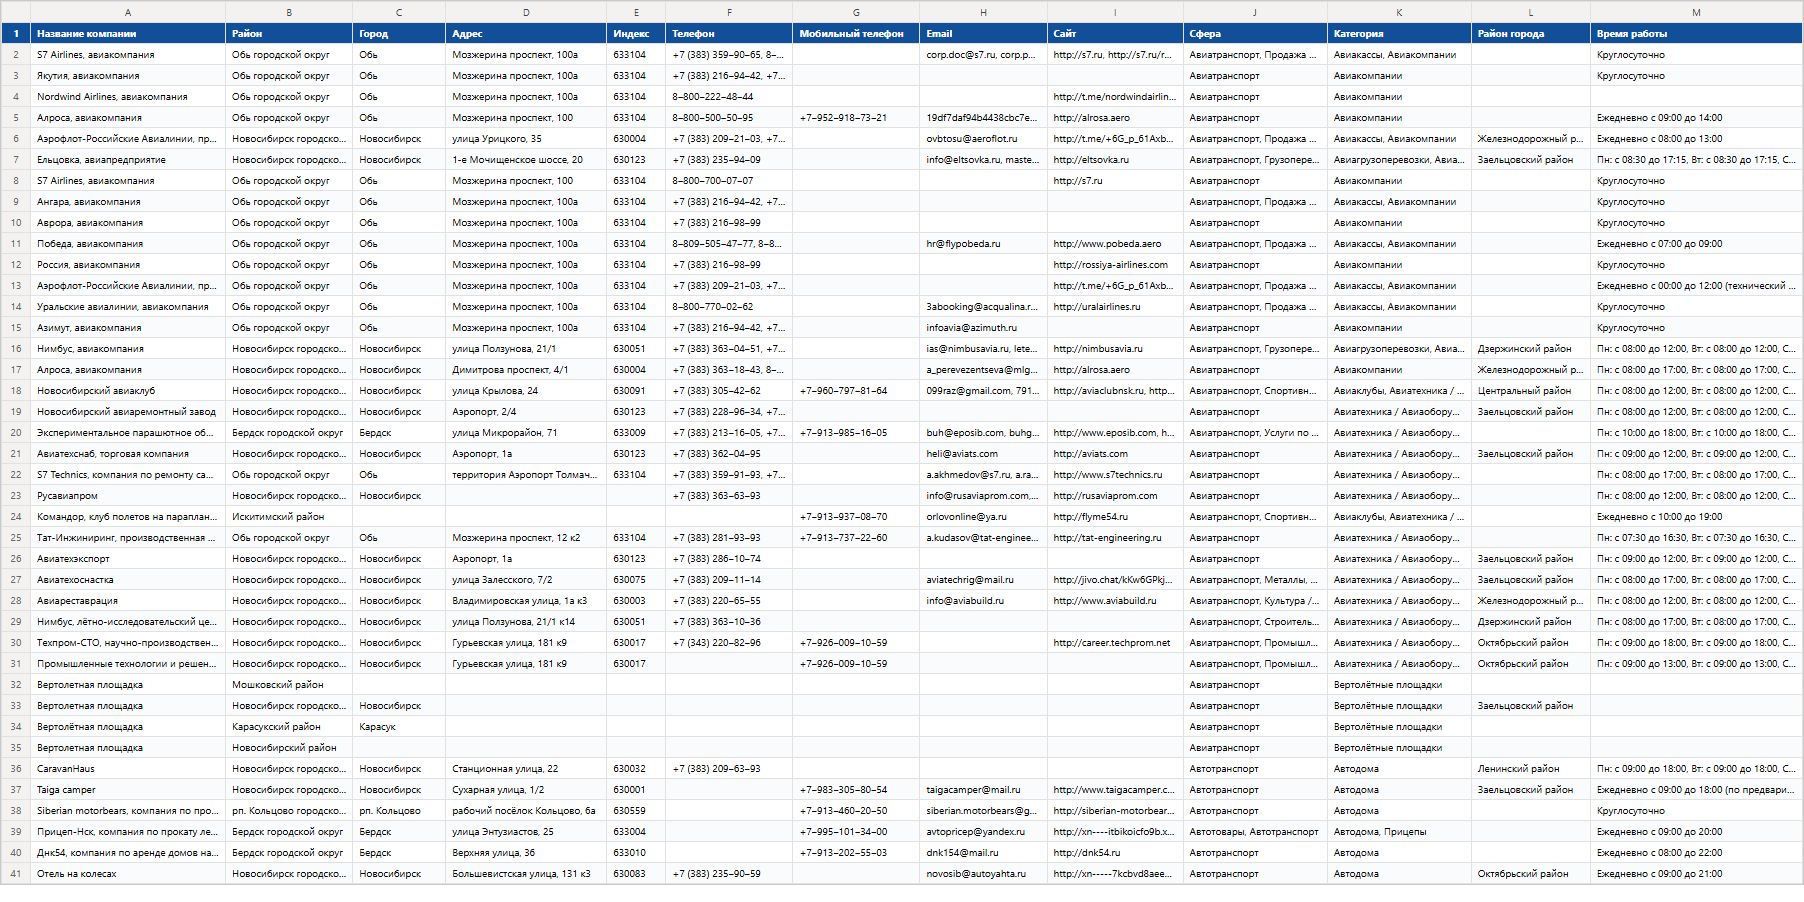
Task: Select cell "Nordwind Airlines, авиакомпания"
Action: [x=128, y=97]
